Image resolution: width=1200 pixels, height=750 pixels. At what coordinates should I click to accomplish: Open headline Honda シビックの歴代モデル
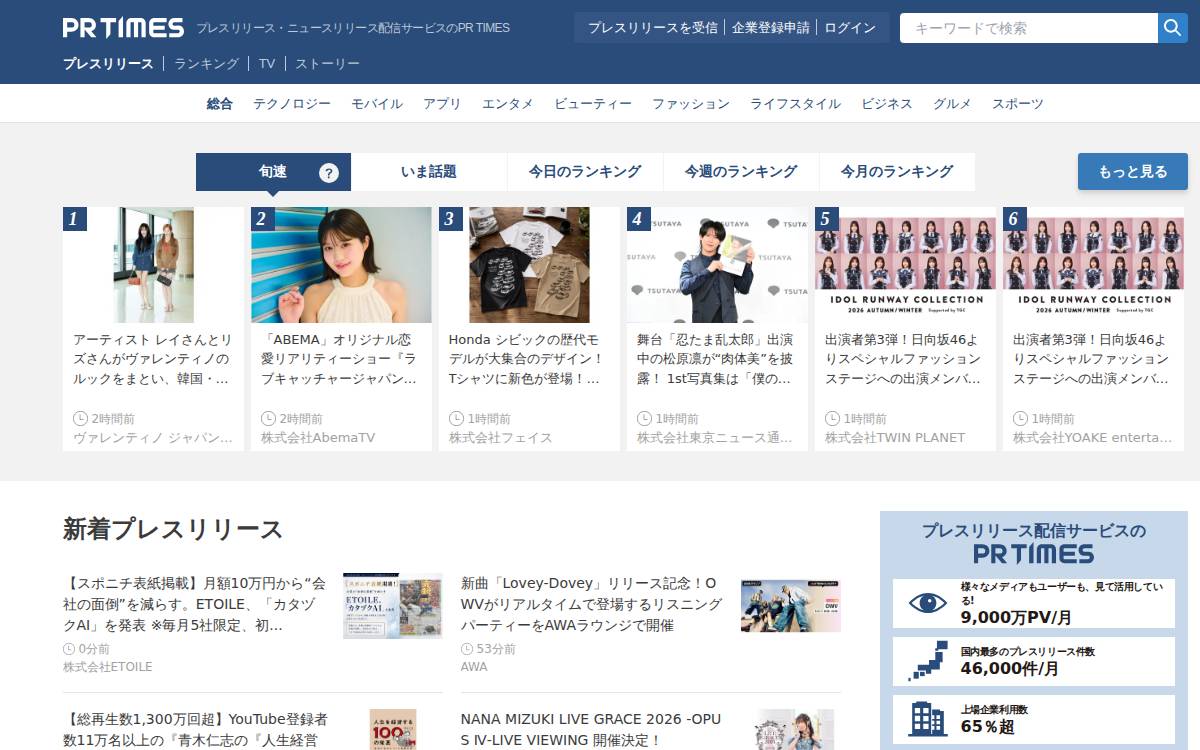529,360
